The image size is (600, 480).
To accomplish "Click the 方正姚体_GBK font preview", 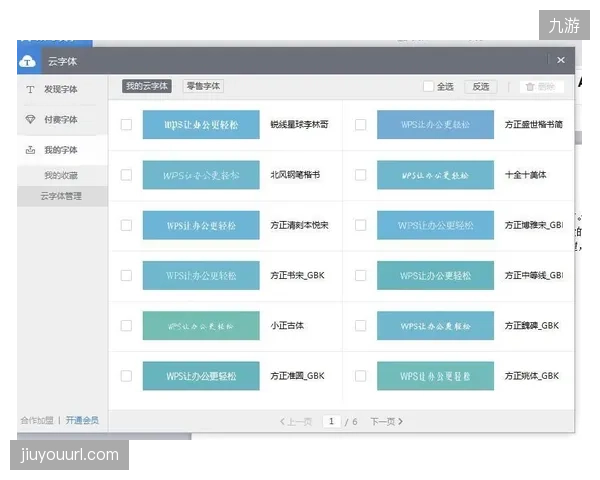I will pyautogui.click(x=435, y=376).
